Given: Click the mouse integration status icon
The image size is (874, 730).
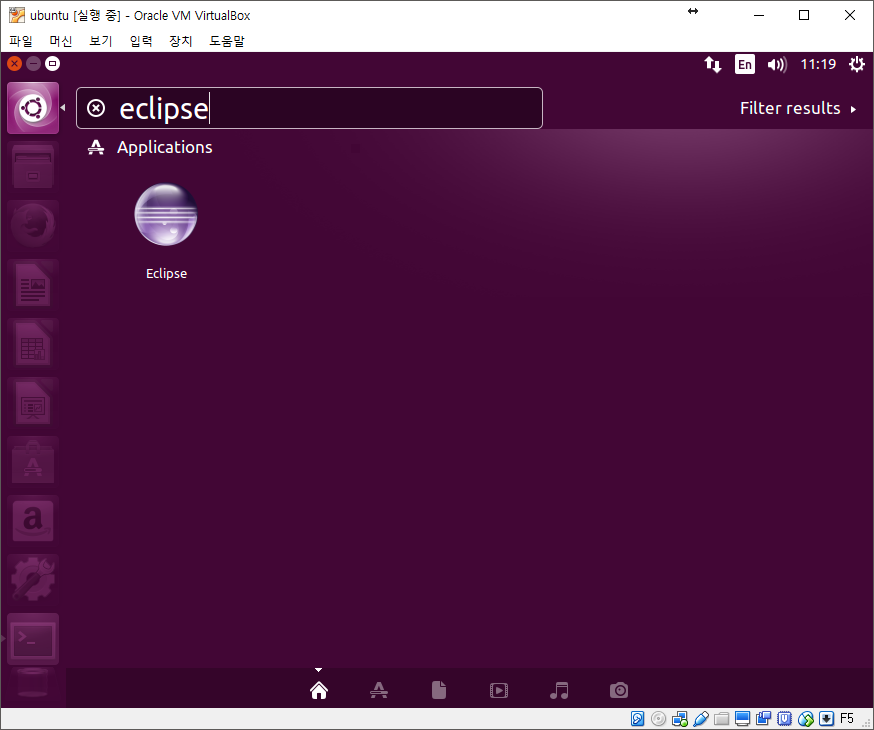Looking at the screenshot, I should [x=805, y=719].
